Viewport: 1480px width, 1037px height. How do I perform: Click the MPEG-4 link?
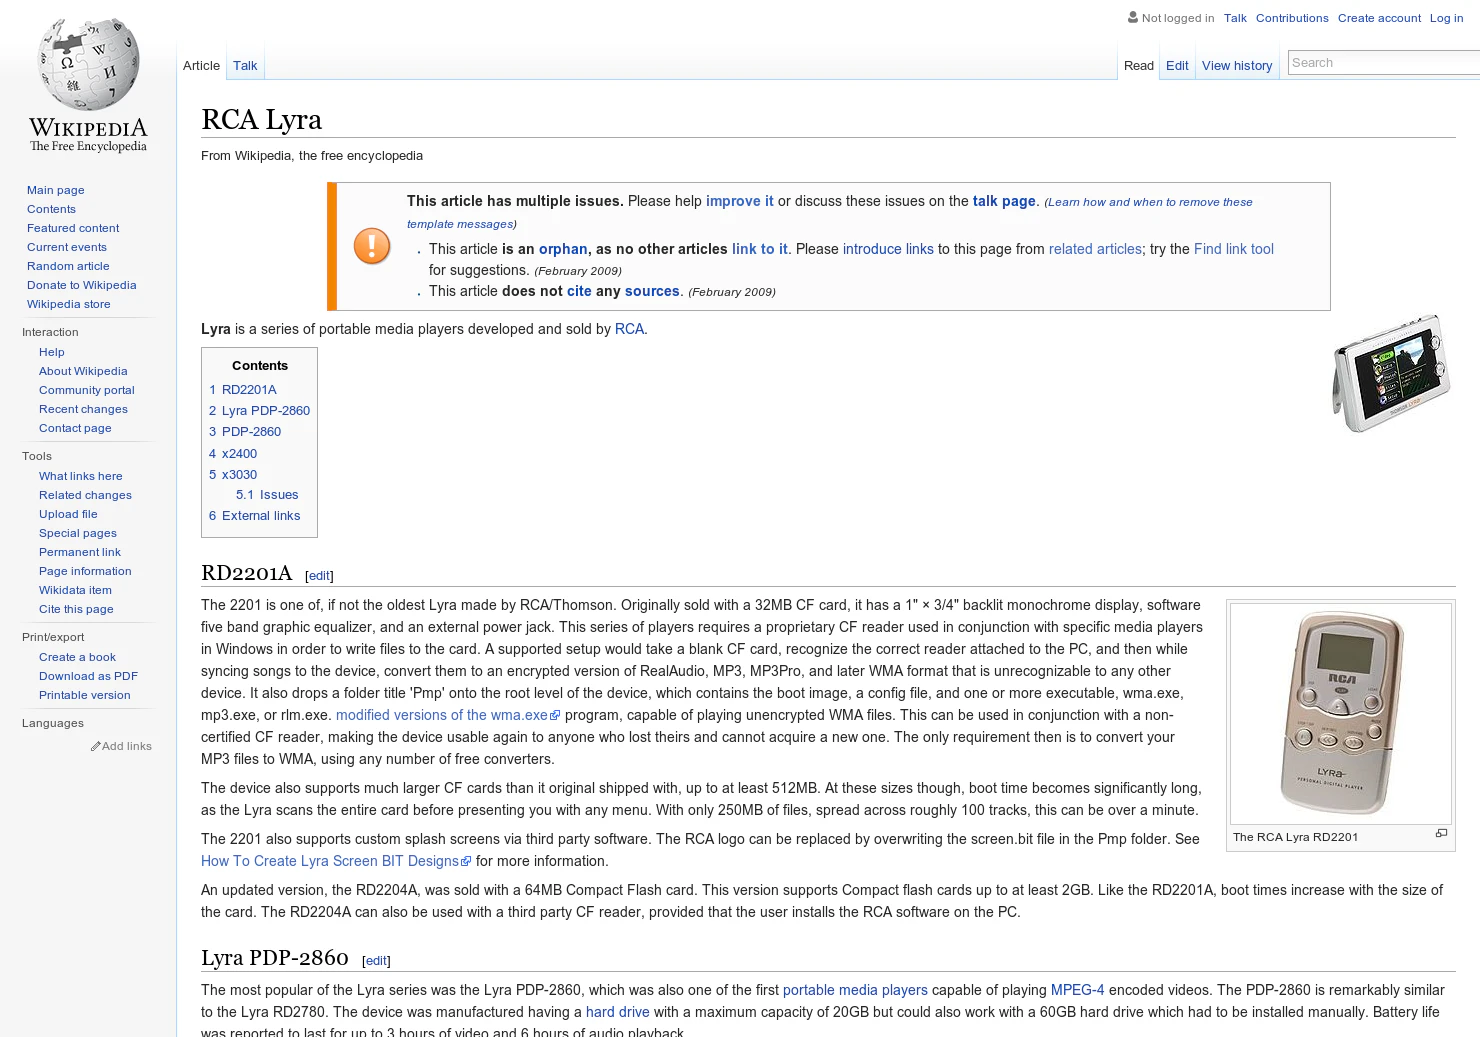pos(1077,990)
